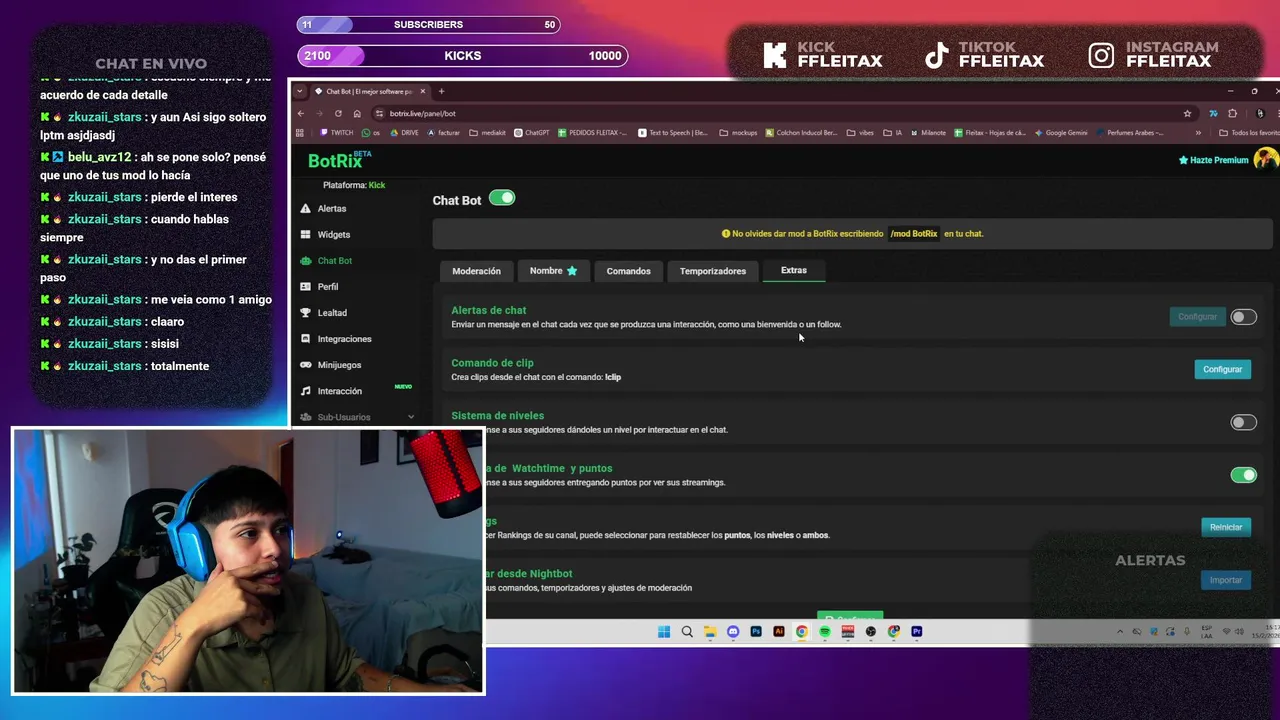The image size is (1280, 720).
Task: Open the Lealtad trophy icon
Action: tap(306, 312)
